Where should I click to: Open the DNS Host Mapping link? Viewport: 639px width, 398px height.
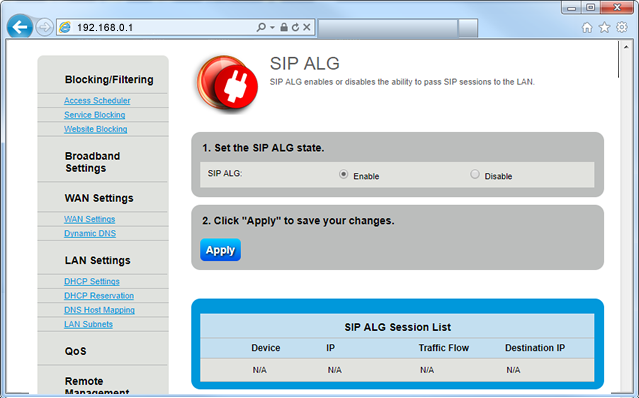click(x=99, y=310)
